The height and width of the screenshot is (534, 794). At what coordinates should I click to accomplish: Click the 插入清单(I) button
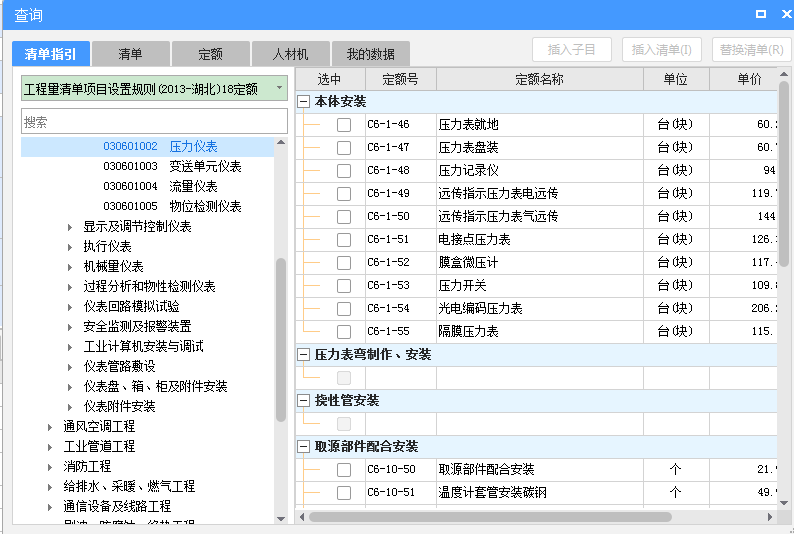[661, 50]
